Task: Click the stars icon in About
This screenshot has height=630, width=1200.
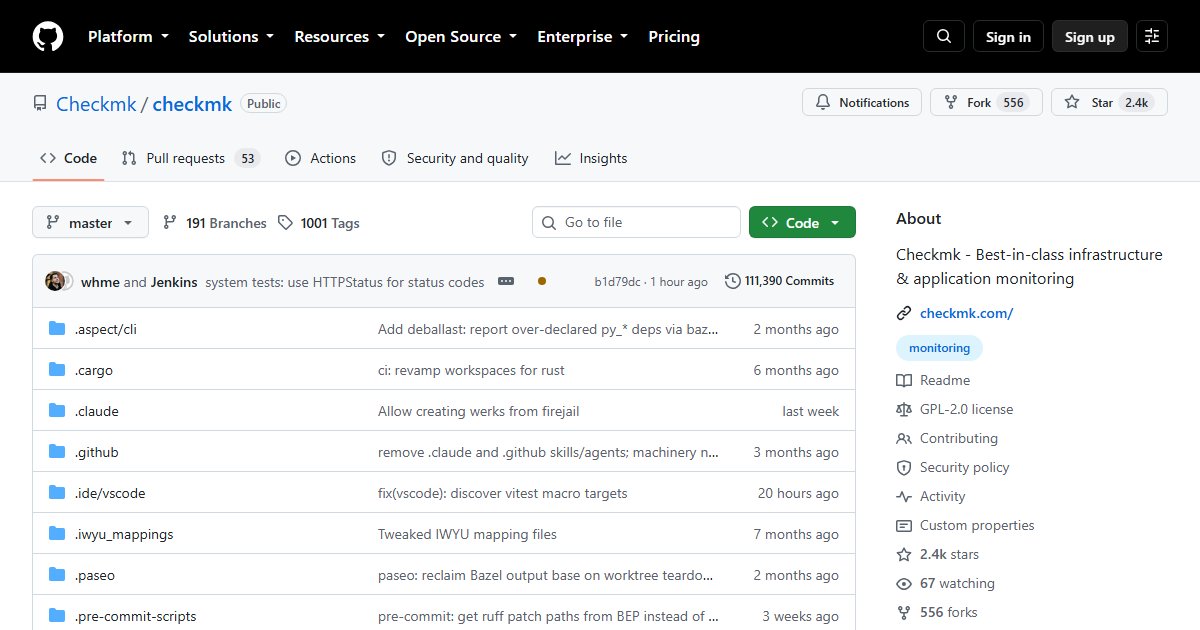Action: pos(904,554)
